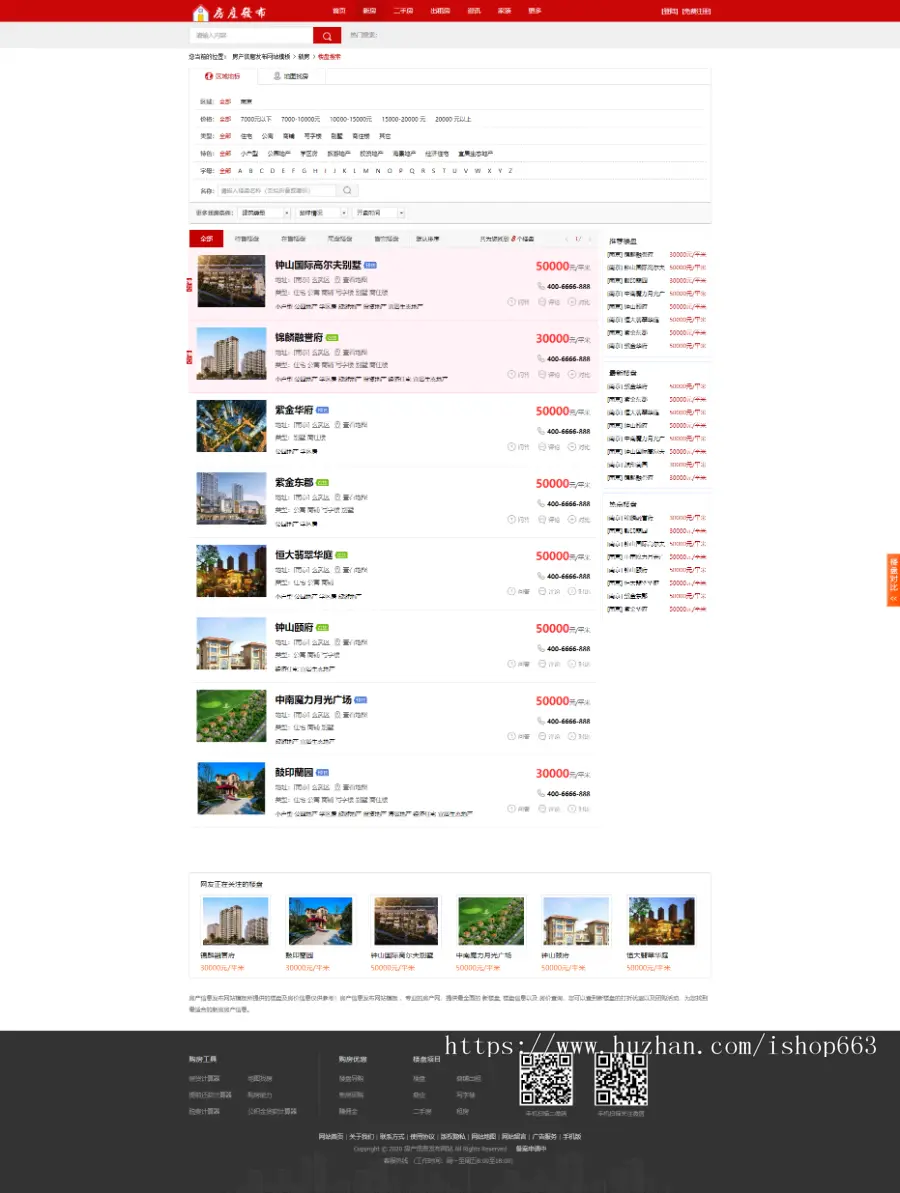This screenshot has height=1193, width=900.
Task: Click 对比 compare icon for 钟山国际高尔夫别墅
Action: click(578, 302)
